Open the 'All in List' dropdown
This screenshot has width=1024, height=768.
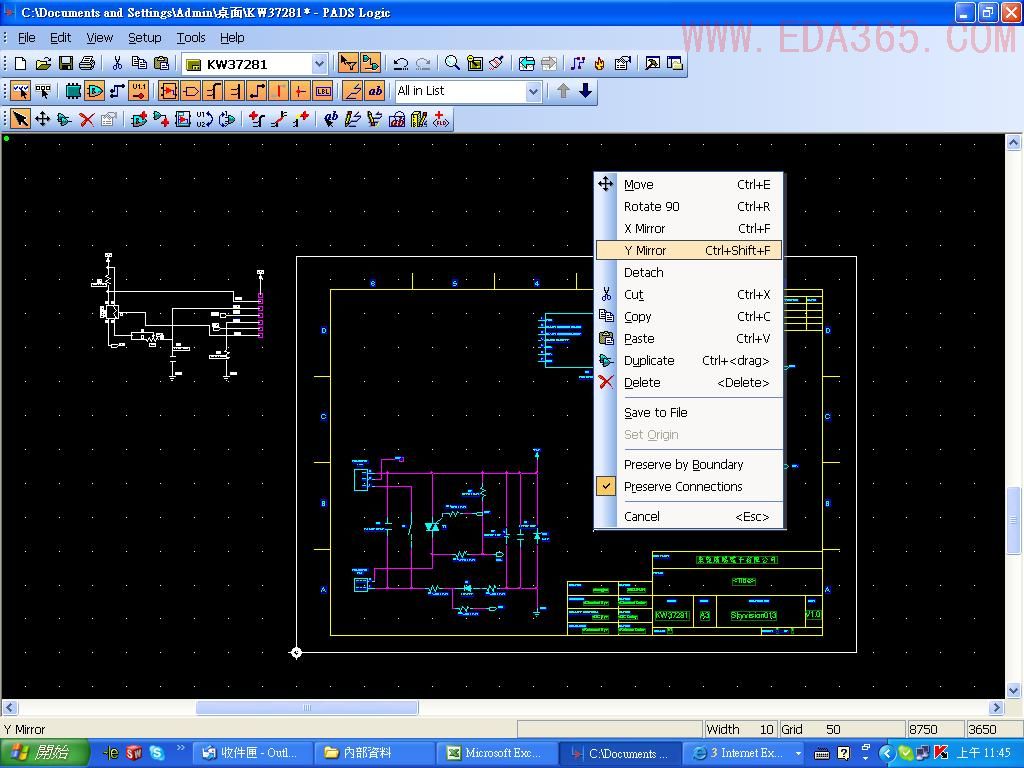pos(533,91)
